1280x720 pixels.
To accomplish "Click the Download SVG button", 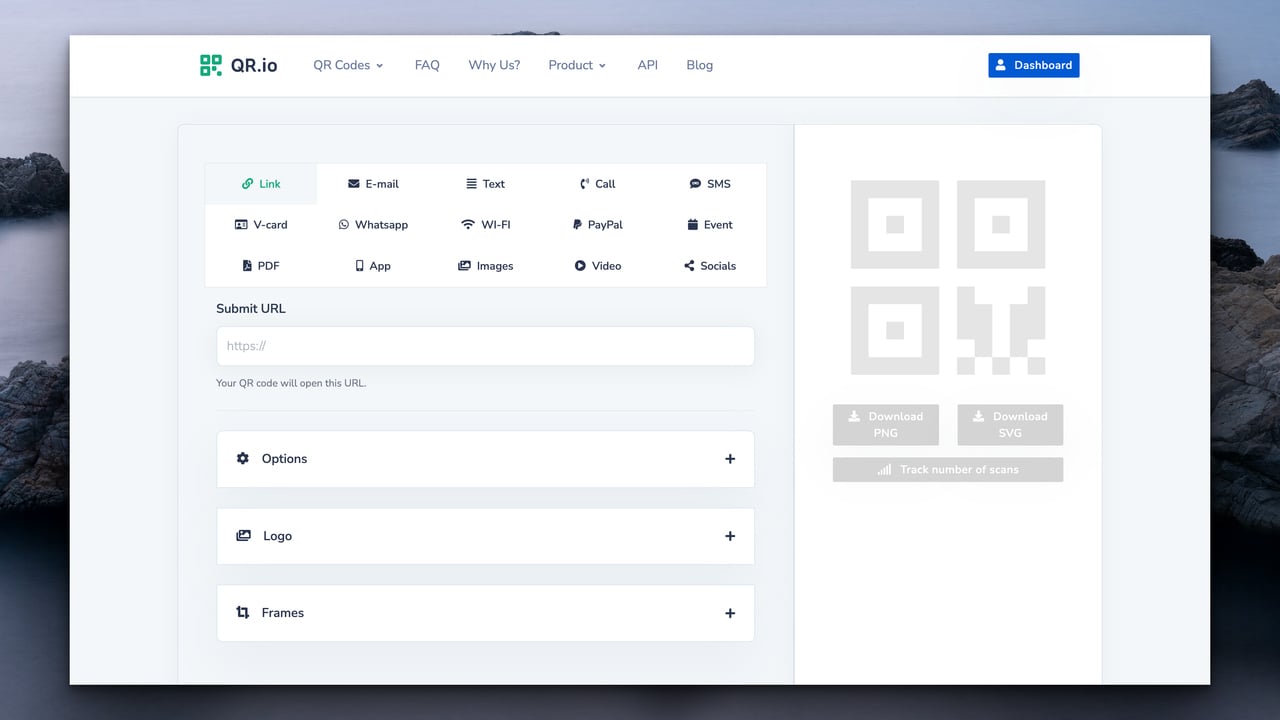I will point(1010,425).
